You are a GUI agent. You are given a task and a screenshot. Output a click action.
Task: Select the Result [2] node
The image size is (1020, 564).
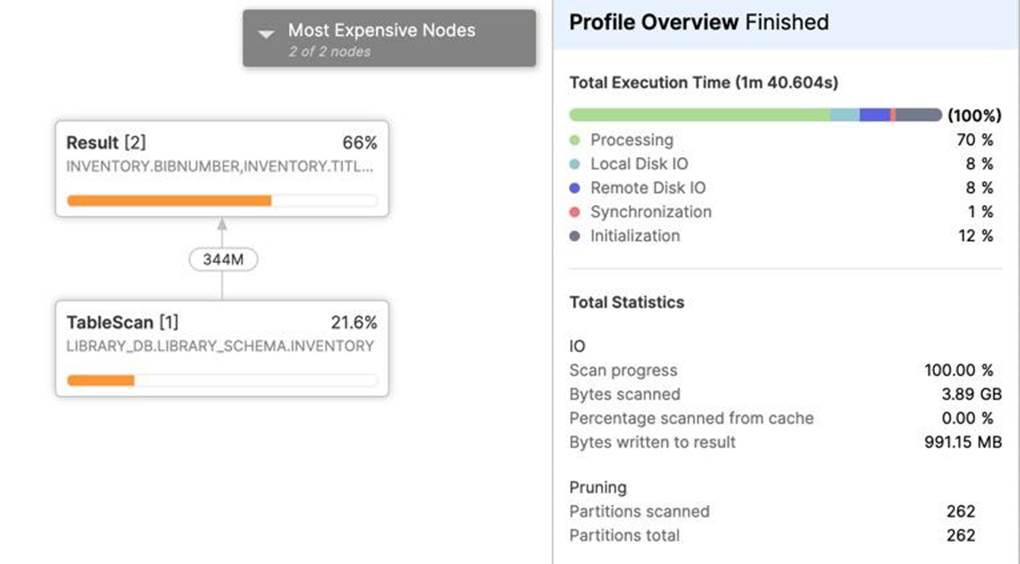pos(222,168)
